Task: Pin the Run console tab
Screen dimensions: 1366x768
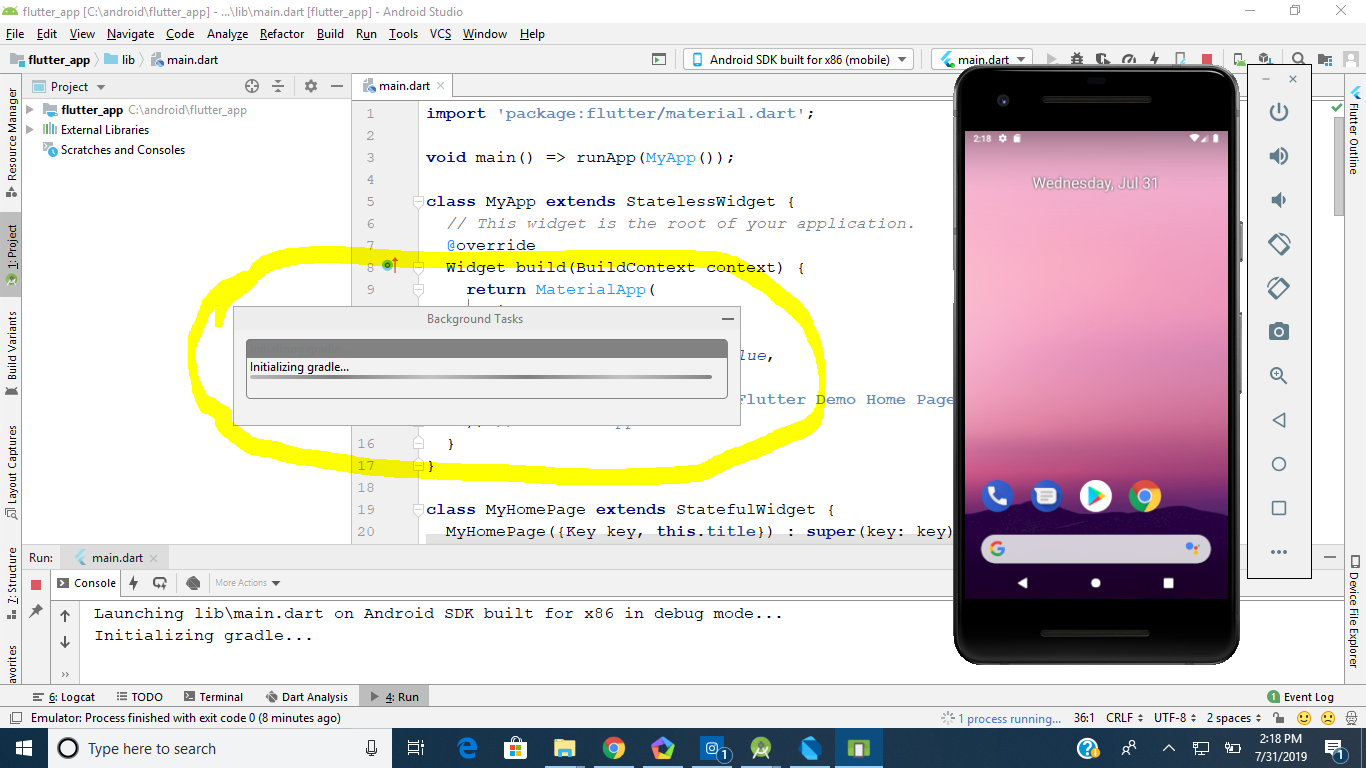Action: (37, 611)
